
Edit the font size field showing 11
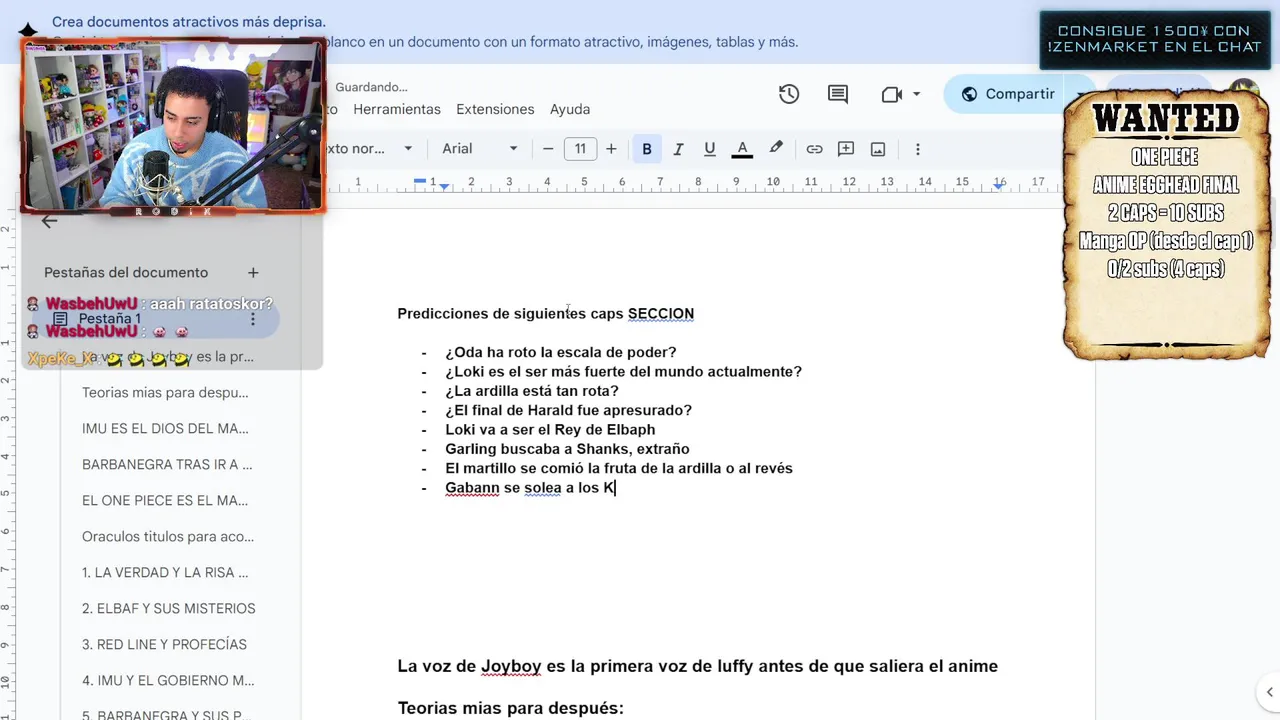pyautogui.click(x=580, y=149)
